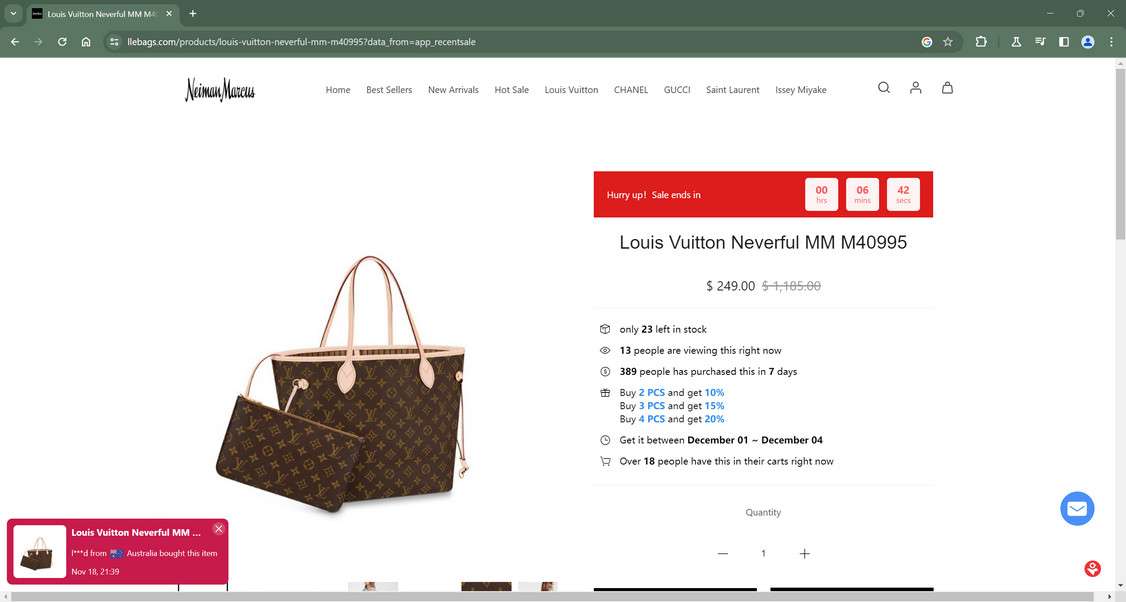
Task: Open the Chrome three-dot menu
Action: (1112, 42)
